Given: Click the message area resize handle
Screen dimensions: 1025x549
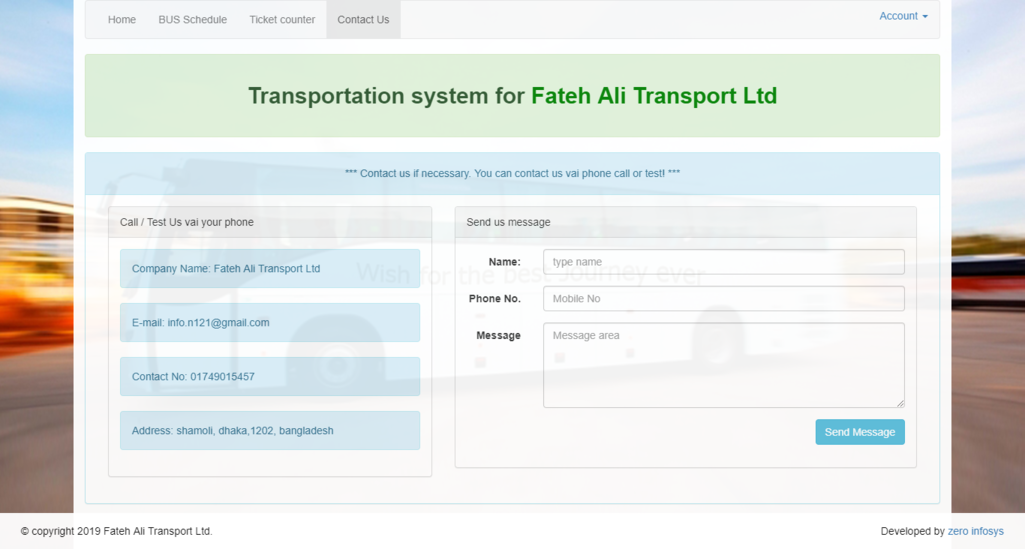Looking at the screenshot, I should pyautogui.click(x=900, y=403).
